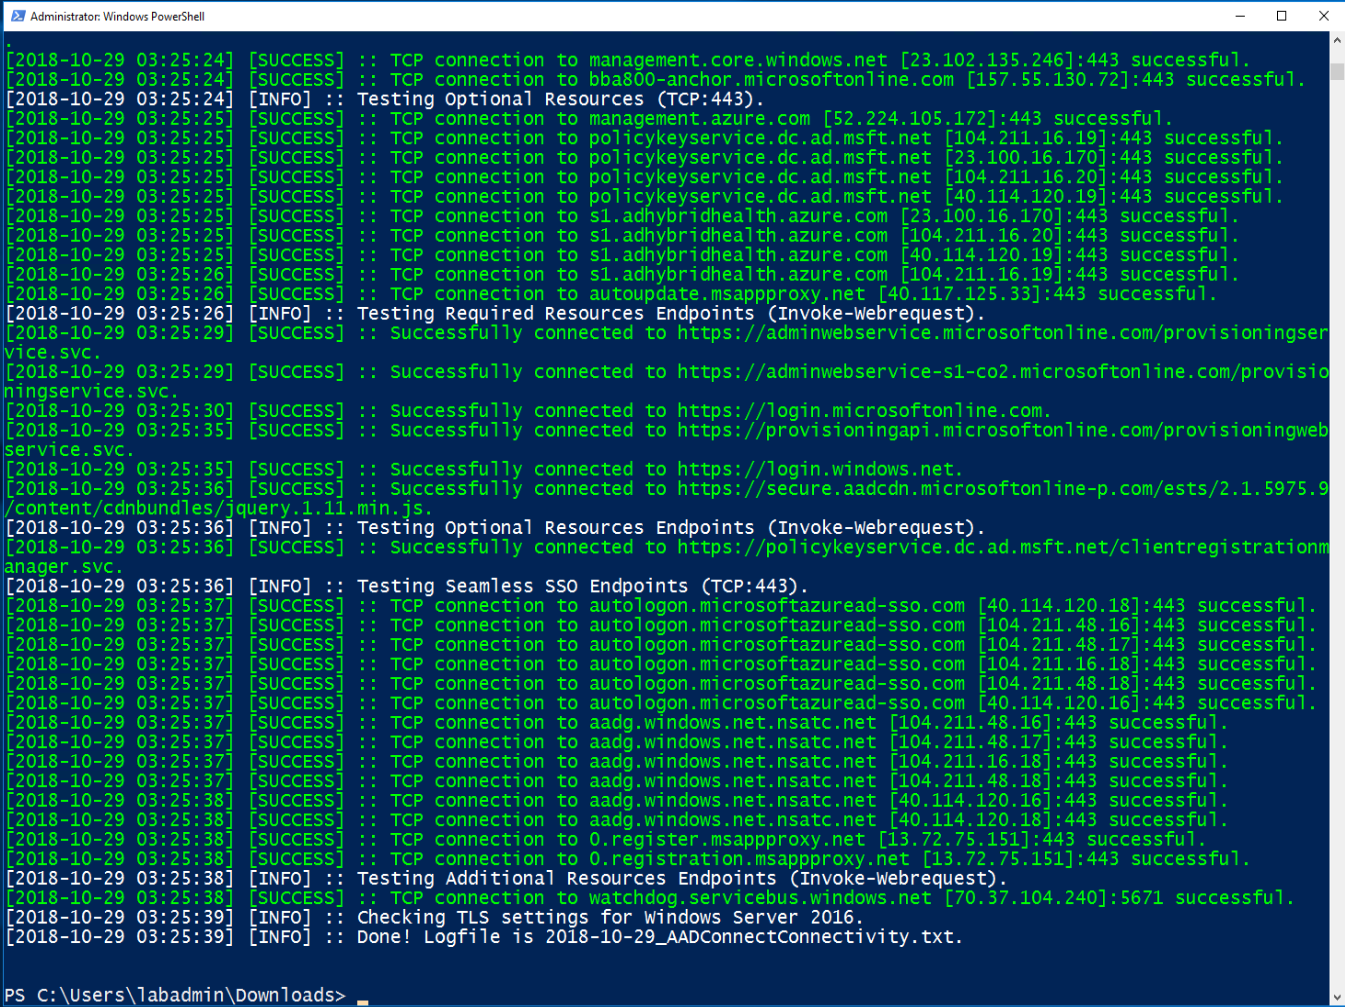Viewport: 1345px width, 1007px height.
Task: Click 'Checking TLS settings for Windows Server 2016'
Action: [609, 917]
